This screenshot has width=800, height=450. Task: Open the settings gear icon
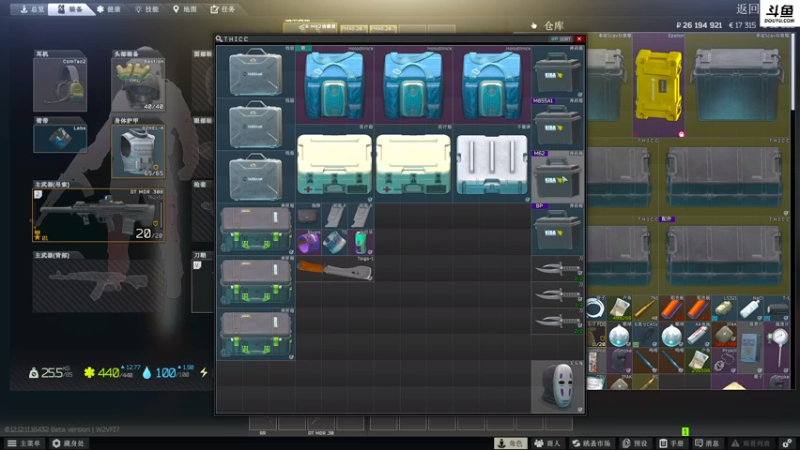787,443
